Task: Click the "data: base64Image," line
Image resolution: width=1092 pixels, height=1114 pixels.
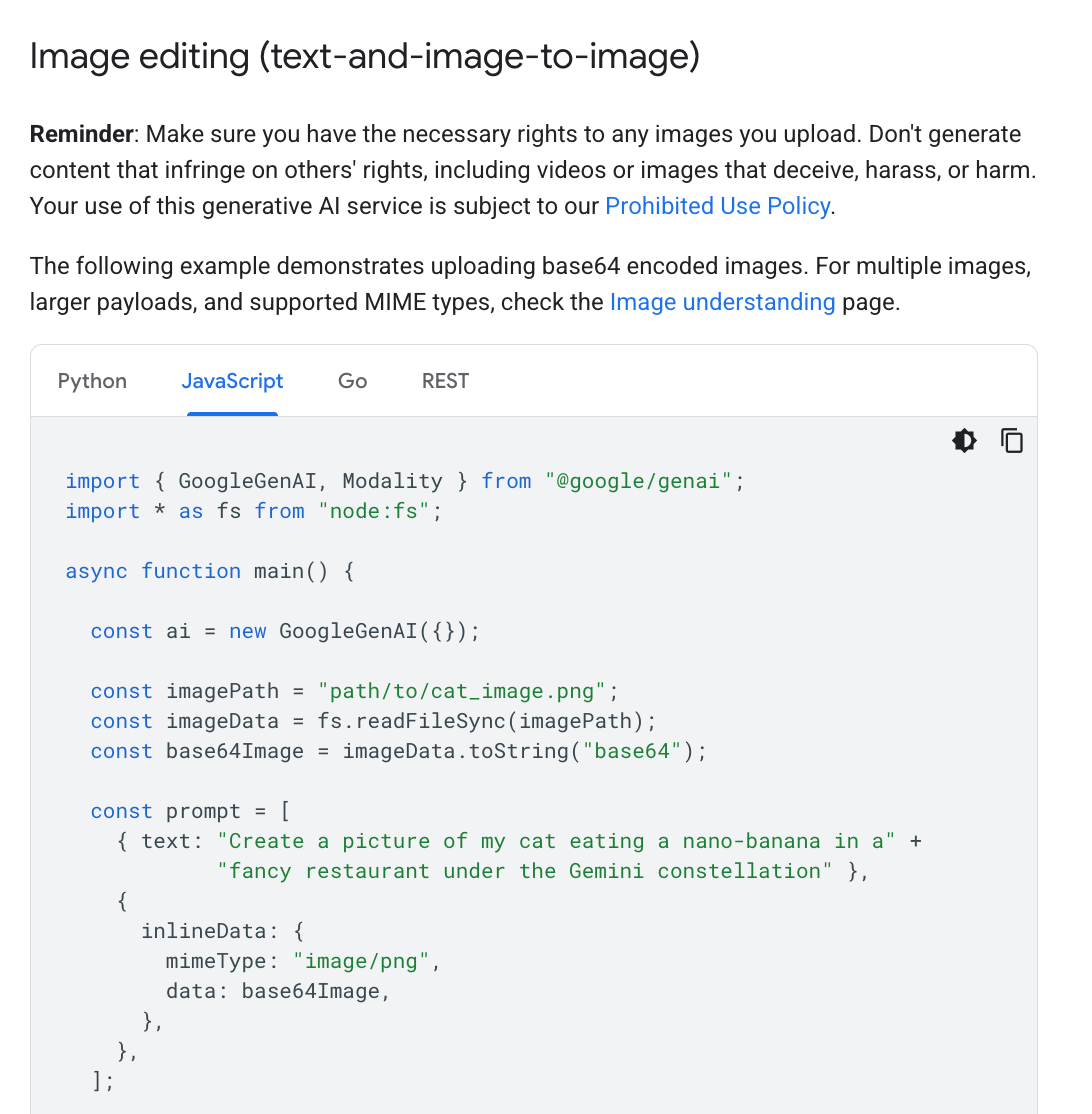Action: click(x=278, y=991)
